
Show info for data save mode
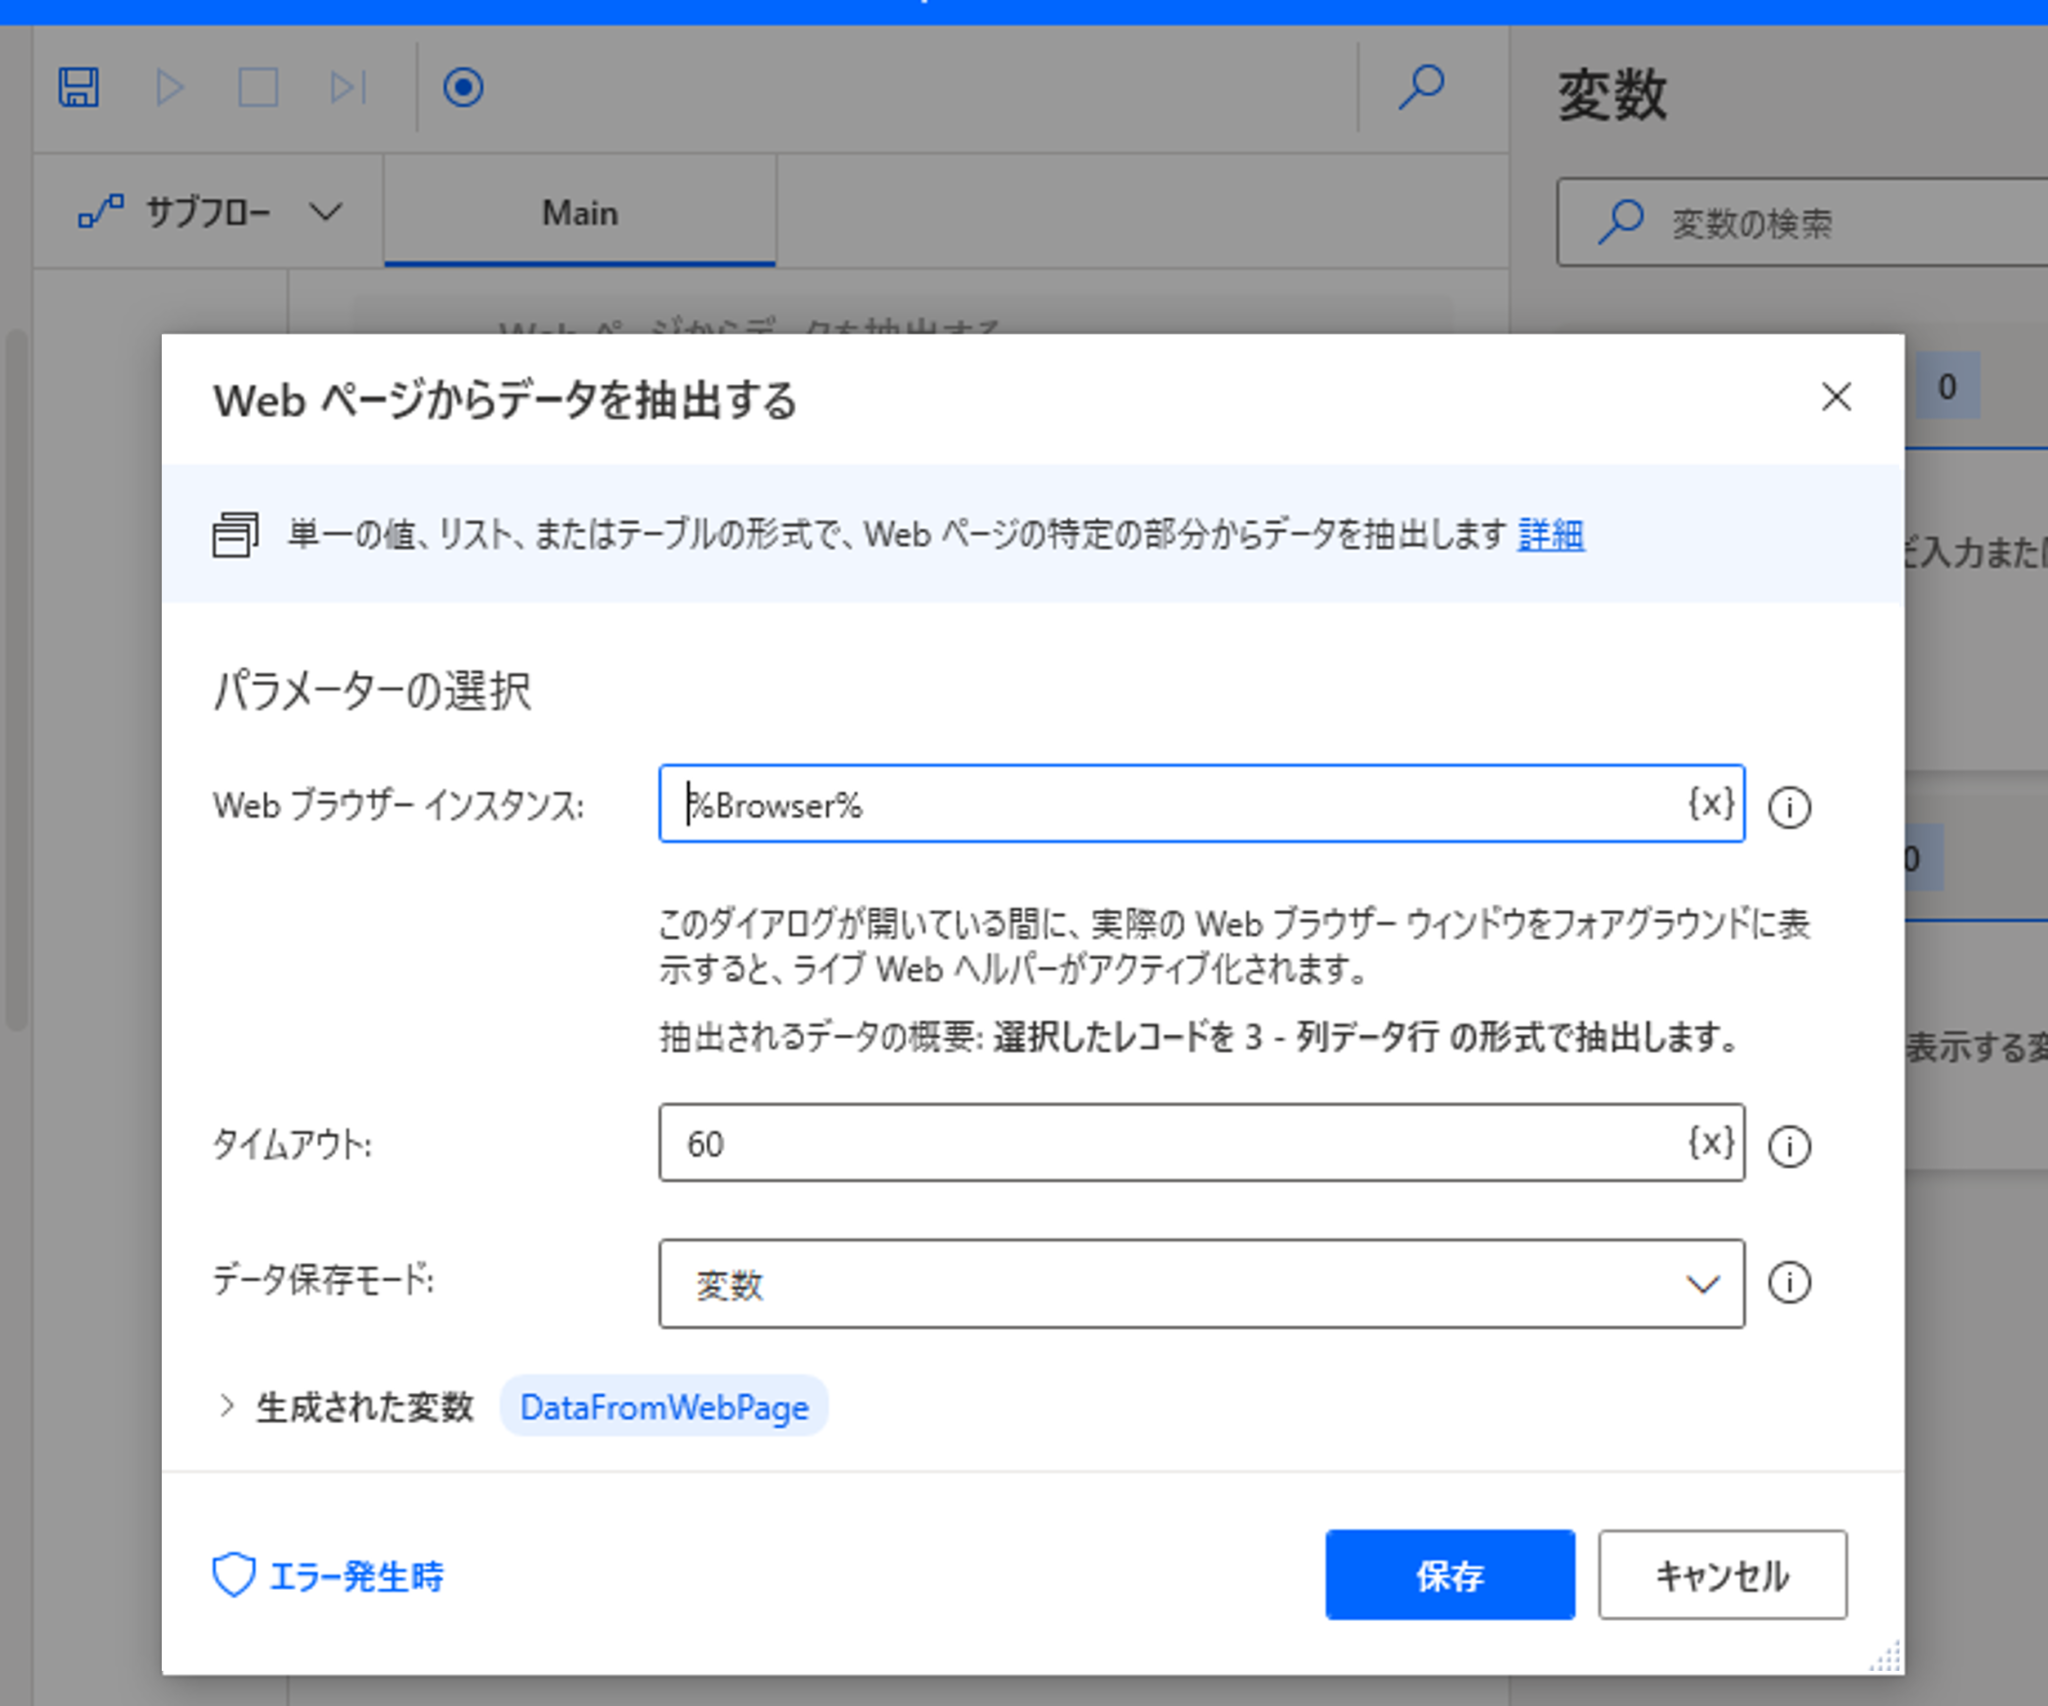tap(1789, 1283)
